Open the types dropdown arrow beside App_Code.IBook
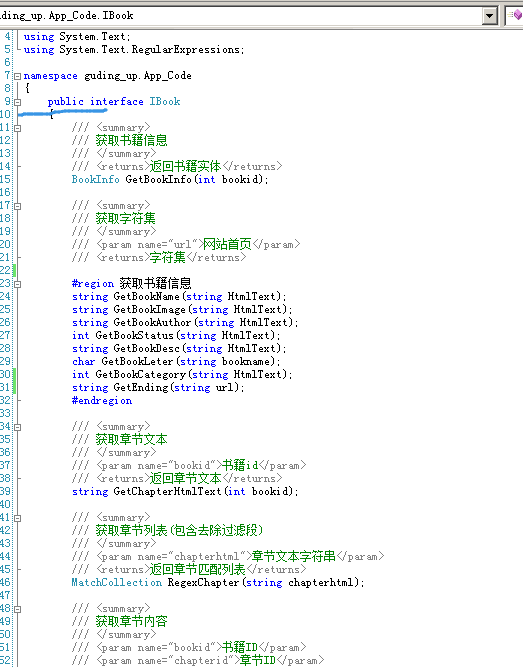The width and height of the screenshot is (523, 667). pyautogui.click(x=489, y=16)
